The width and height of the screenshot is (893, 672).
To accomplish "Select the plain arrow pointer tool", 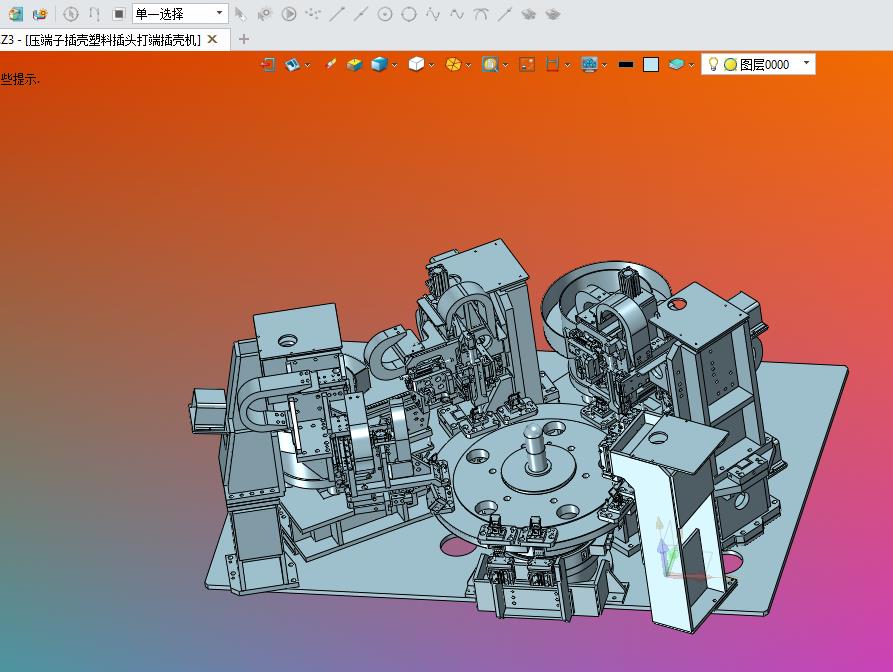I will [x=241, y=14].
